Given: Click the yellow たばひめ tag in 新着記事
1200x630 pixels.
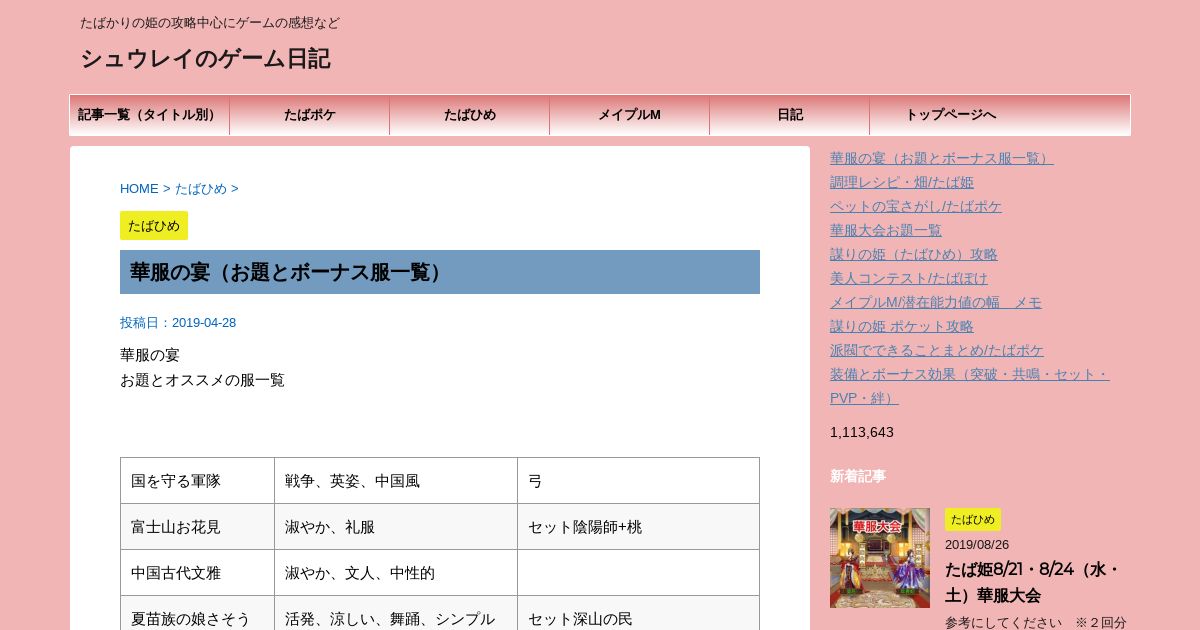Looking at the screenshot, I should click(973, 520).
